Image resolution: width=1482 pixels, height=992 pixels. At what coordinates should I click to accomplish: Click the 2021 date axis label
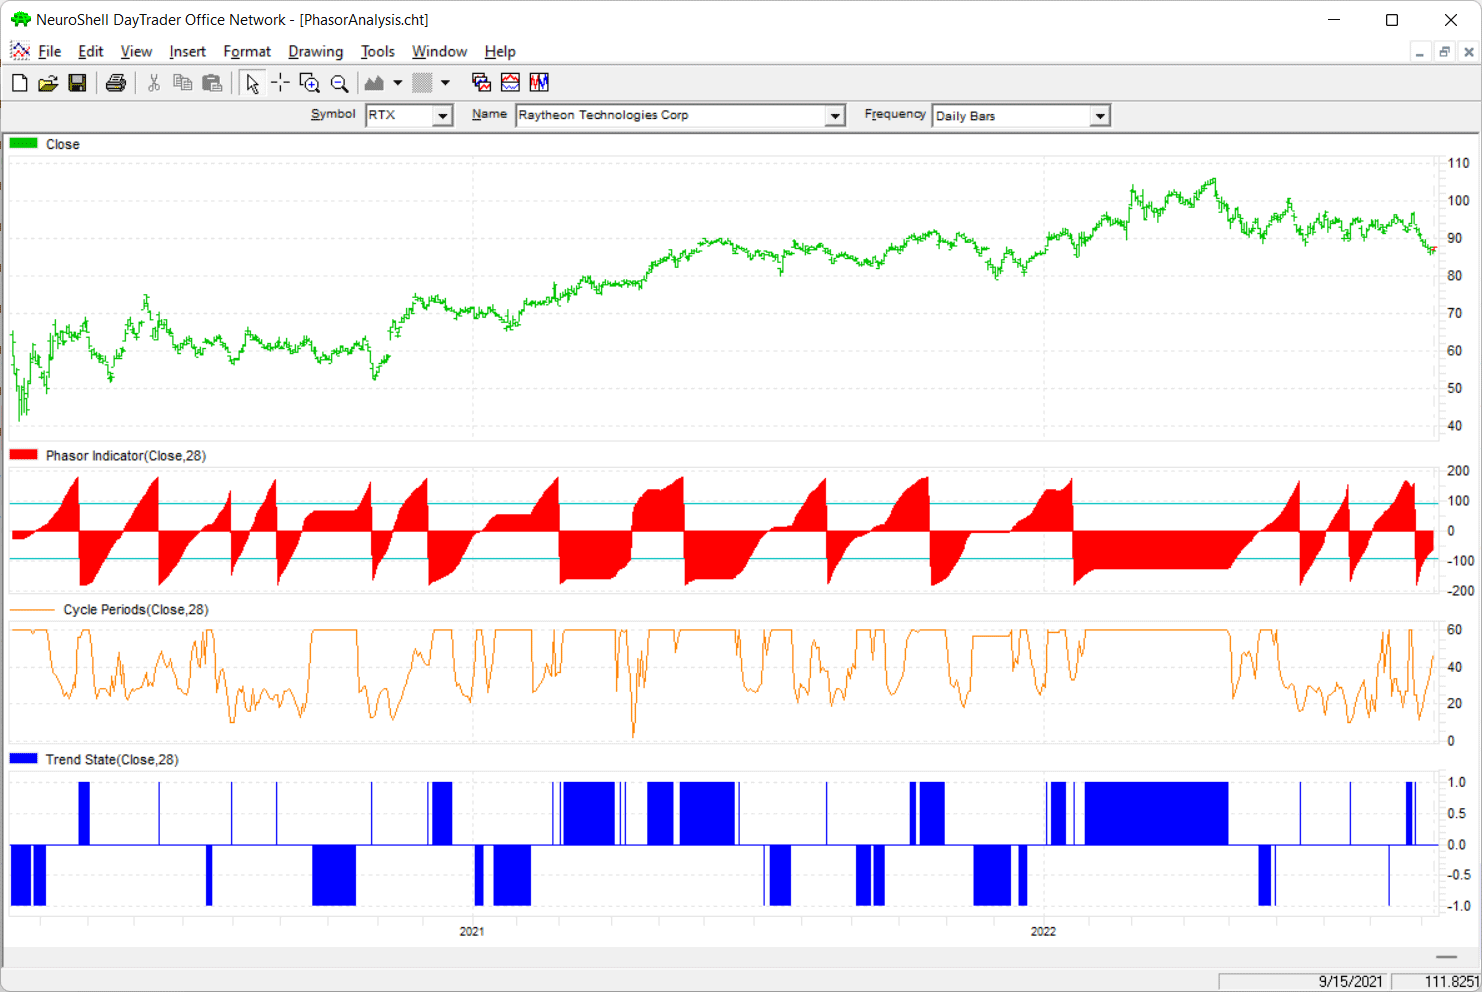472,931
